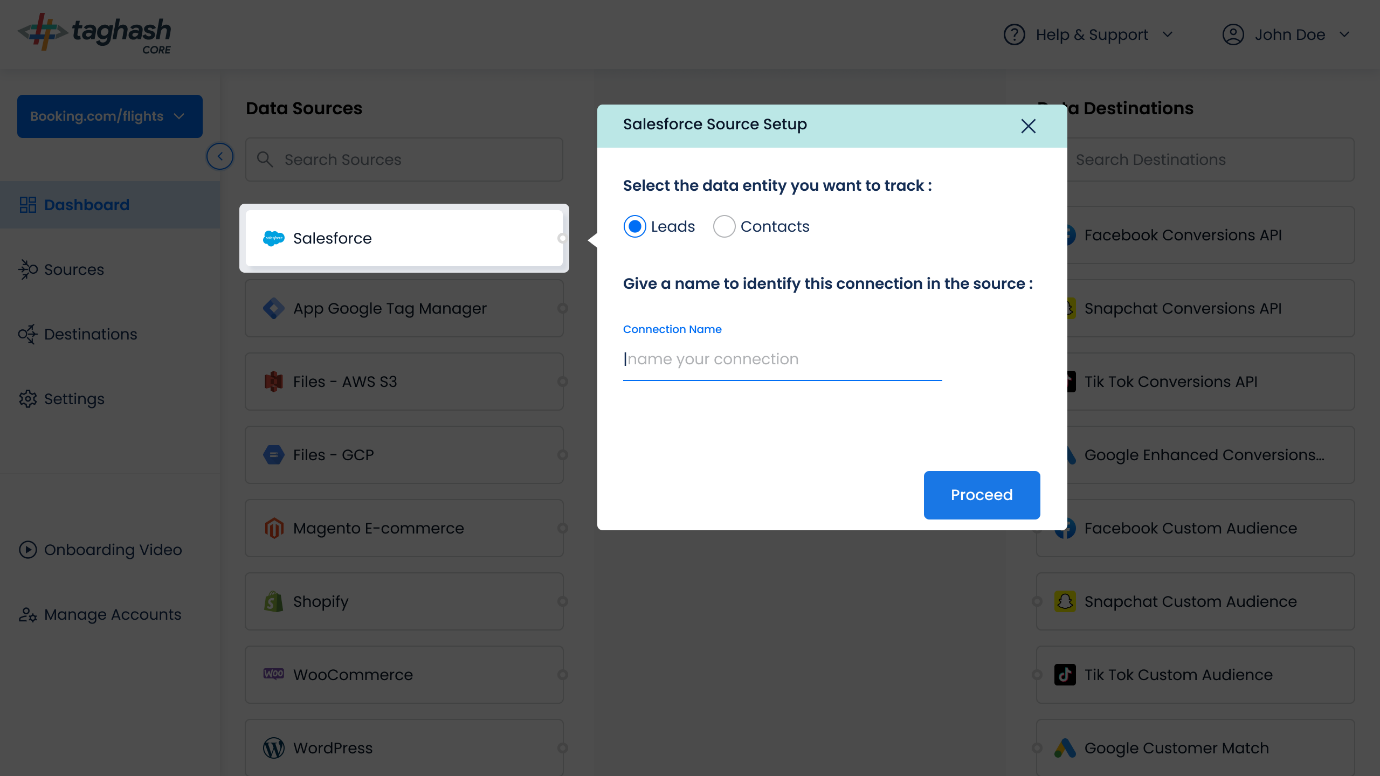Click the Salesforce cloud icon
The width and height of the screenshot is (1380, 776).
(273, 238)
